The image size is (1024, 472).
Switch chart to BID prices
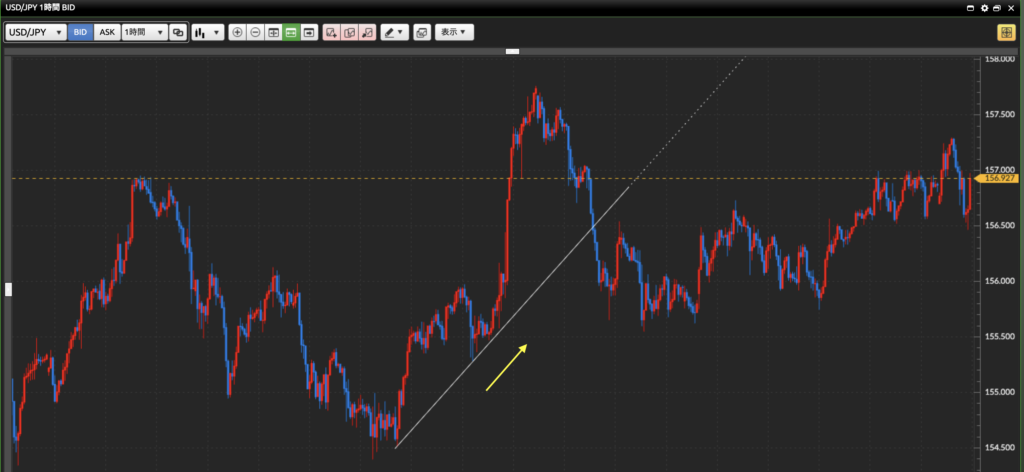(x=80, y=32)
